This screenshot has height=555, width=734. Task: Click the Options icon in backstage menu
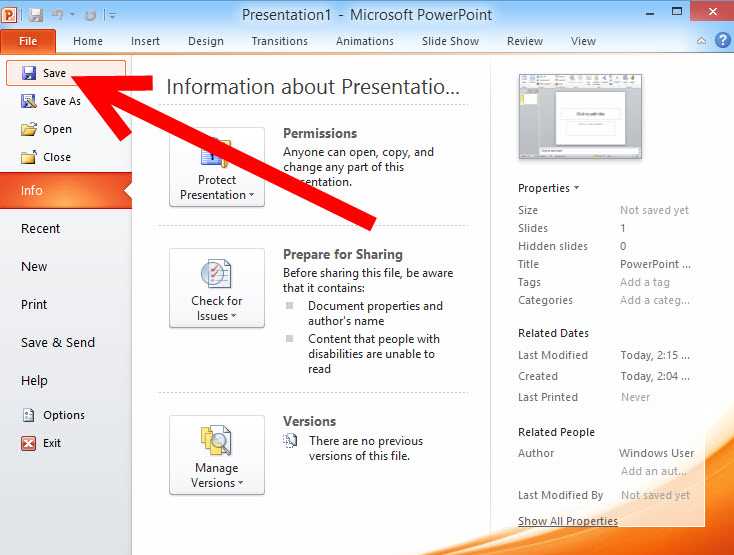[x=29, y=415]
